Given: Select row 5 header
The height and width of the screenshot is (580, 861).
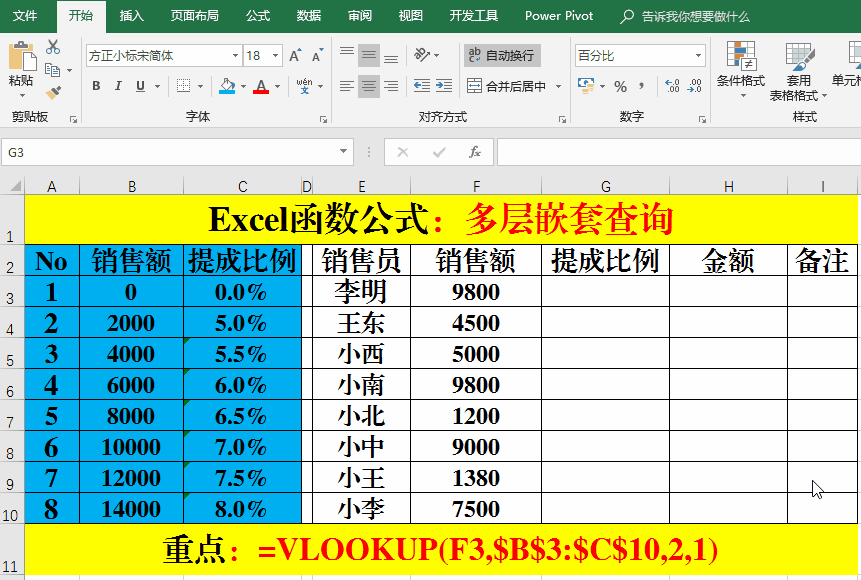Looking at the screenshot, I should coord(11,354).
